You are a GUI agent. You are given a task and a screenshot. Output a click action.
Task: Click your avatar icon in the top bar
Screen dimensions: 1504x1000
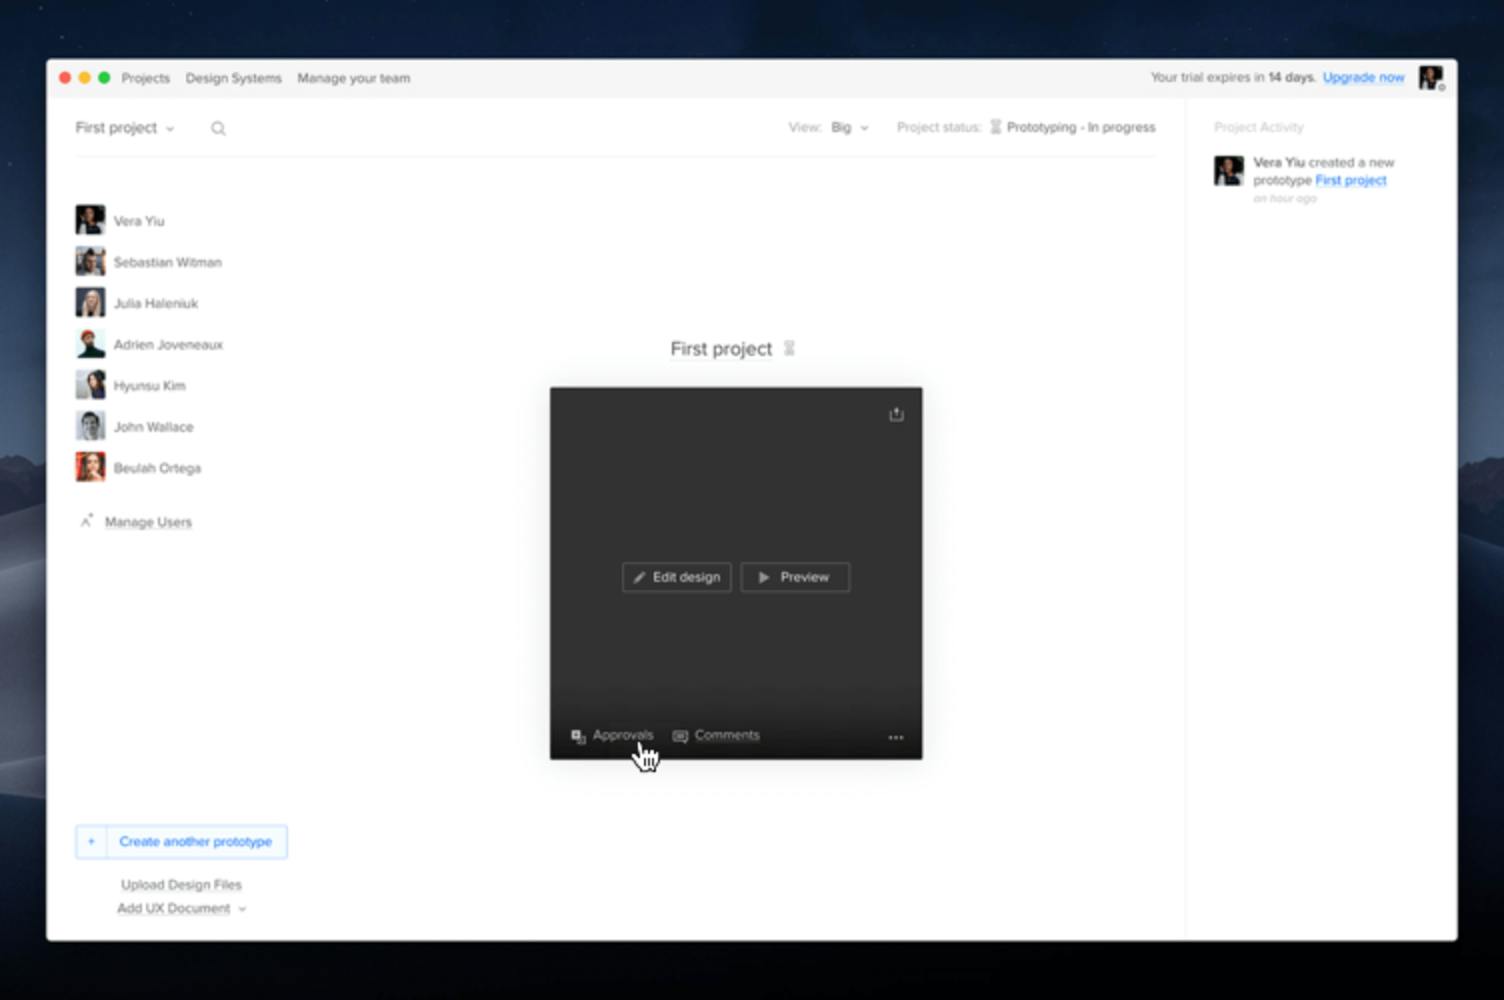click(x=1430, y=77)
